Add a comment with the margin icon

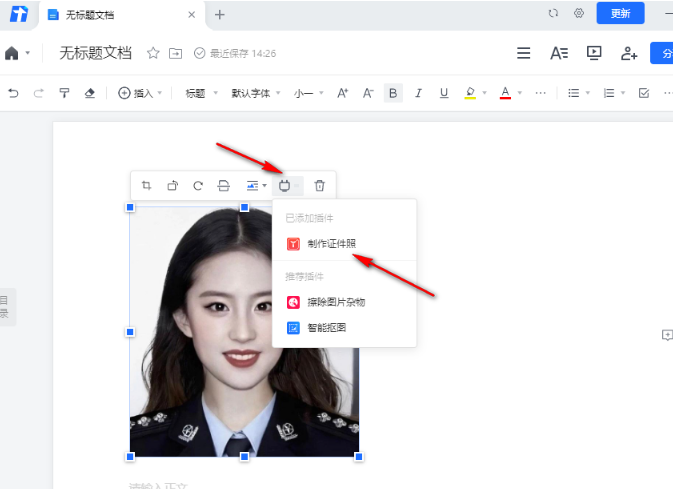[x=667, y=335]
